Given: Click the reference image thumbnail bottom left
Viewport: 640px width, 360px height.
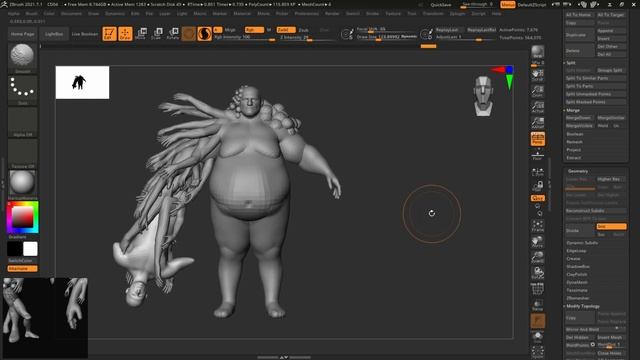Looking at the screenshot, I should click(x=45, y=318).
